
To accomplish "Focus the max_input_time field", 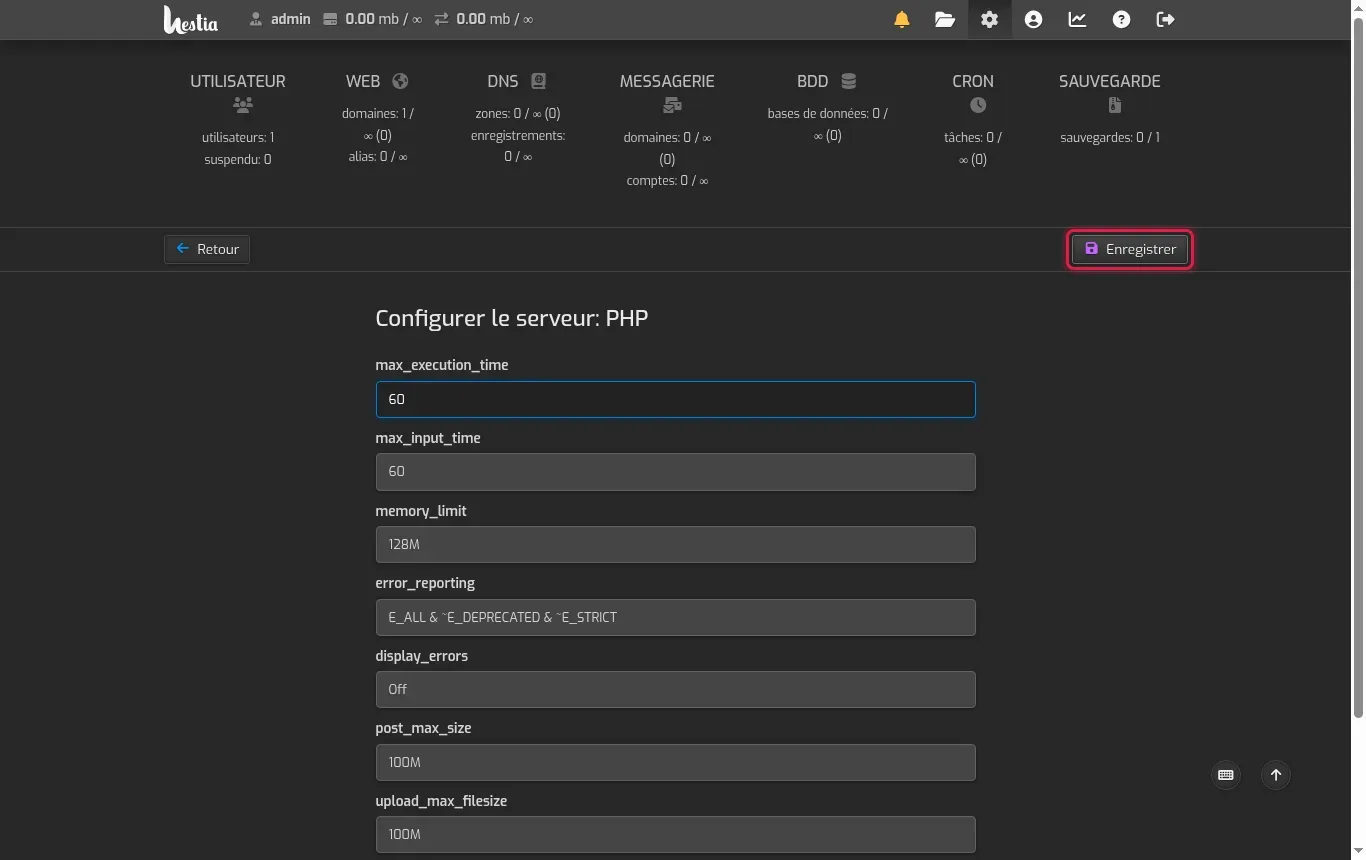I will [675, 472].
